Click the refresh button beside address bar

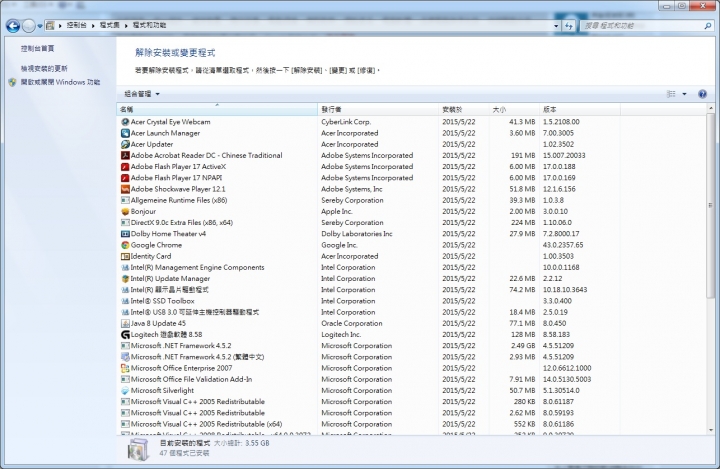569,26
